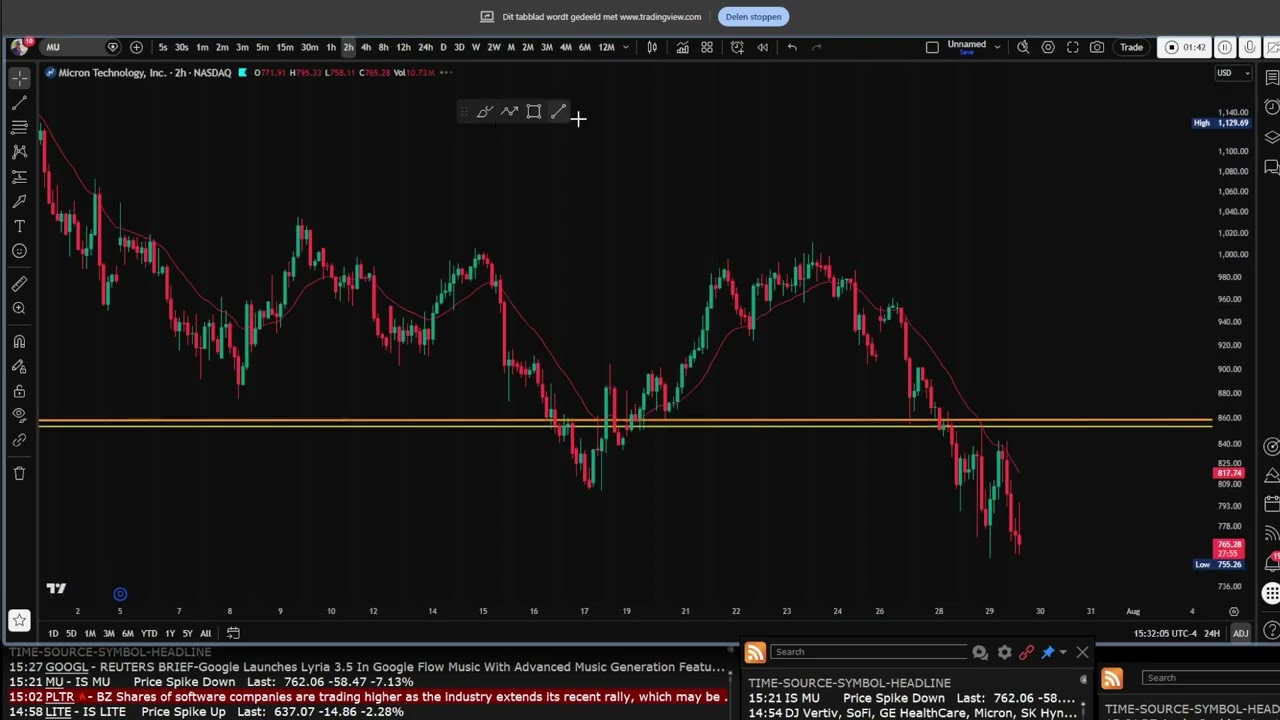1280x720 pixels.
Task: Open indicator templates grid icon
Action: pyautogui.click(x=706, y=47)
